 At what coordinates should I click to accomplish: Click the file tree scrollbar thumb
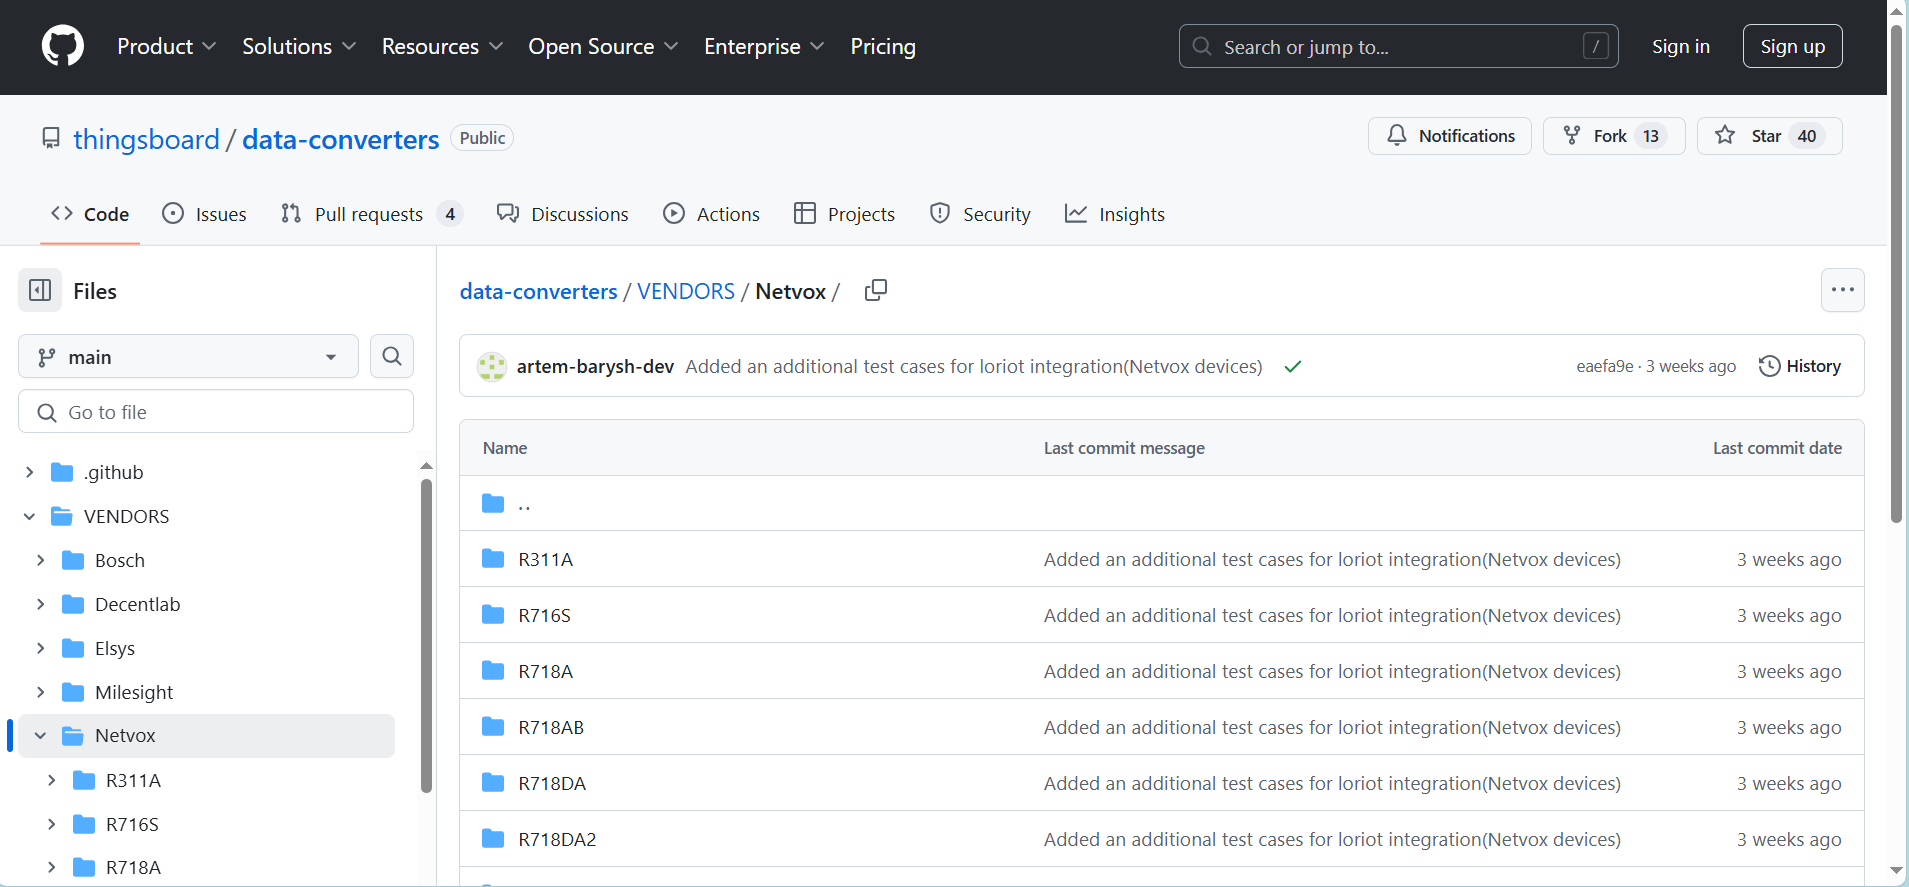click(426, 635)
